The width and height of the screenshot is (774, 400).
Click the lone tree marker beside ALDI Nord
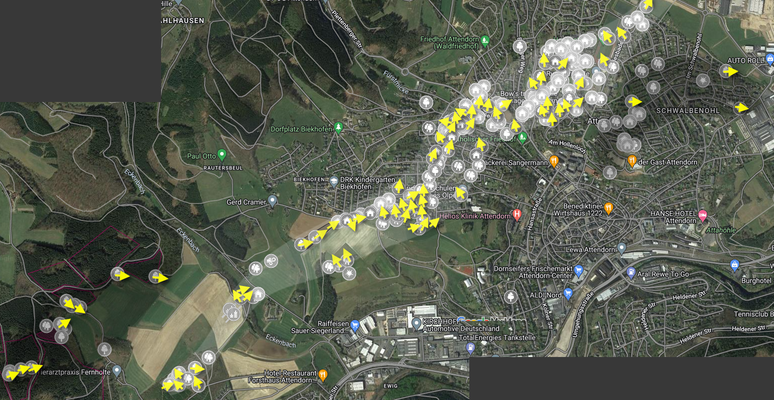[x=511, y=297]
